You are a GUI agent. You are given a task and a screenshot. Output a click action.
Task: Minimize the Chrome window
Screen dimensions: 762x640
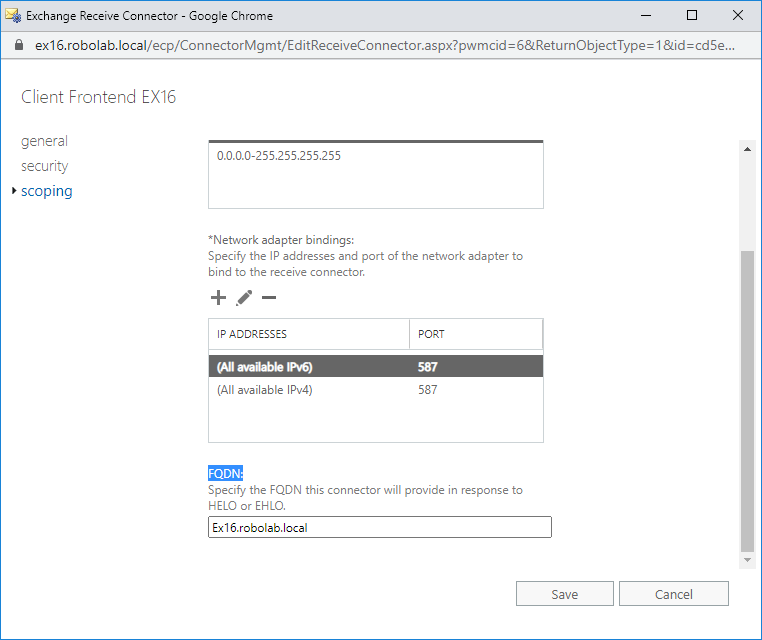(646, 16)
